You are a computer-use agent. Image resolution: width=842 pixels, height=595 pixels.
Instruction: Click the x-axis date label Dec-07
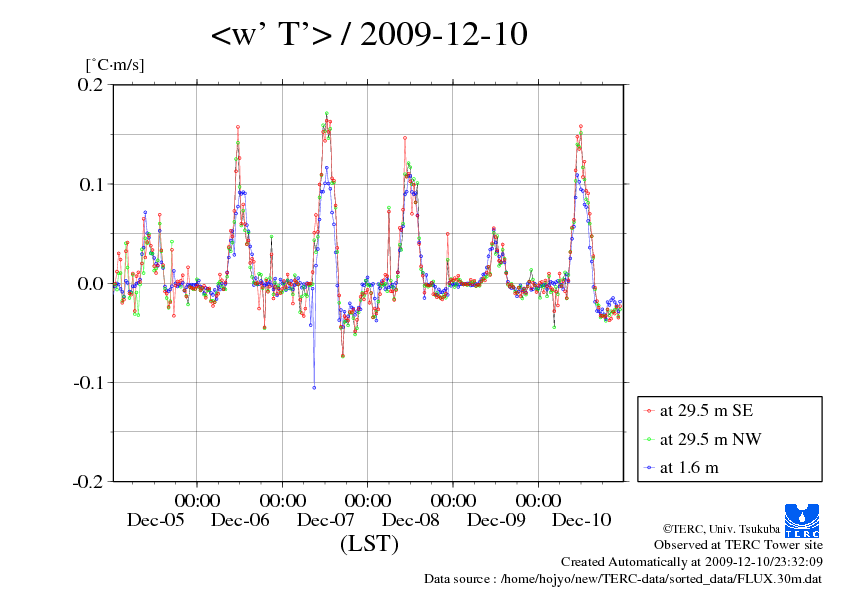tap(325, 520)
